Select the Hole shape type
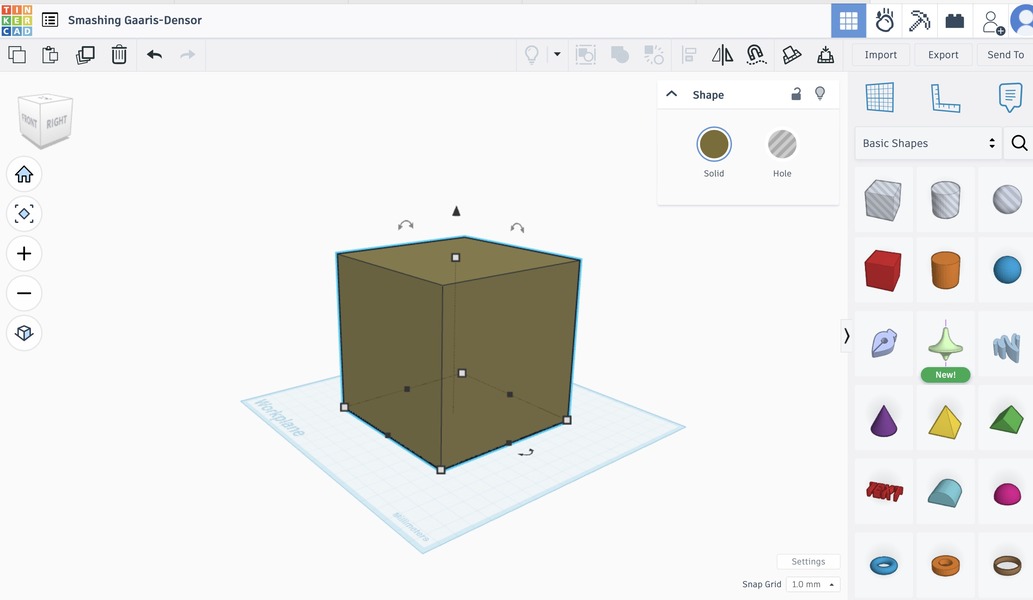Screen dimensions: 1033x600 click(782, 145)
